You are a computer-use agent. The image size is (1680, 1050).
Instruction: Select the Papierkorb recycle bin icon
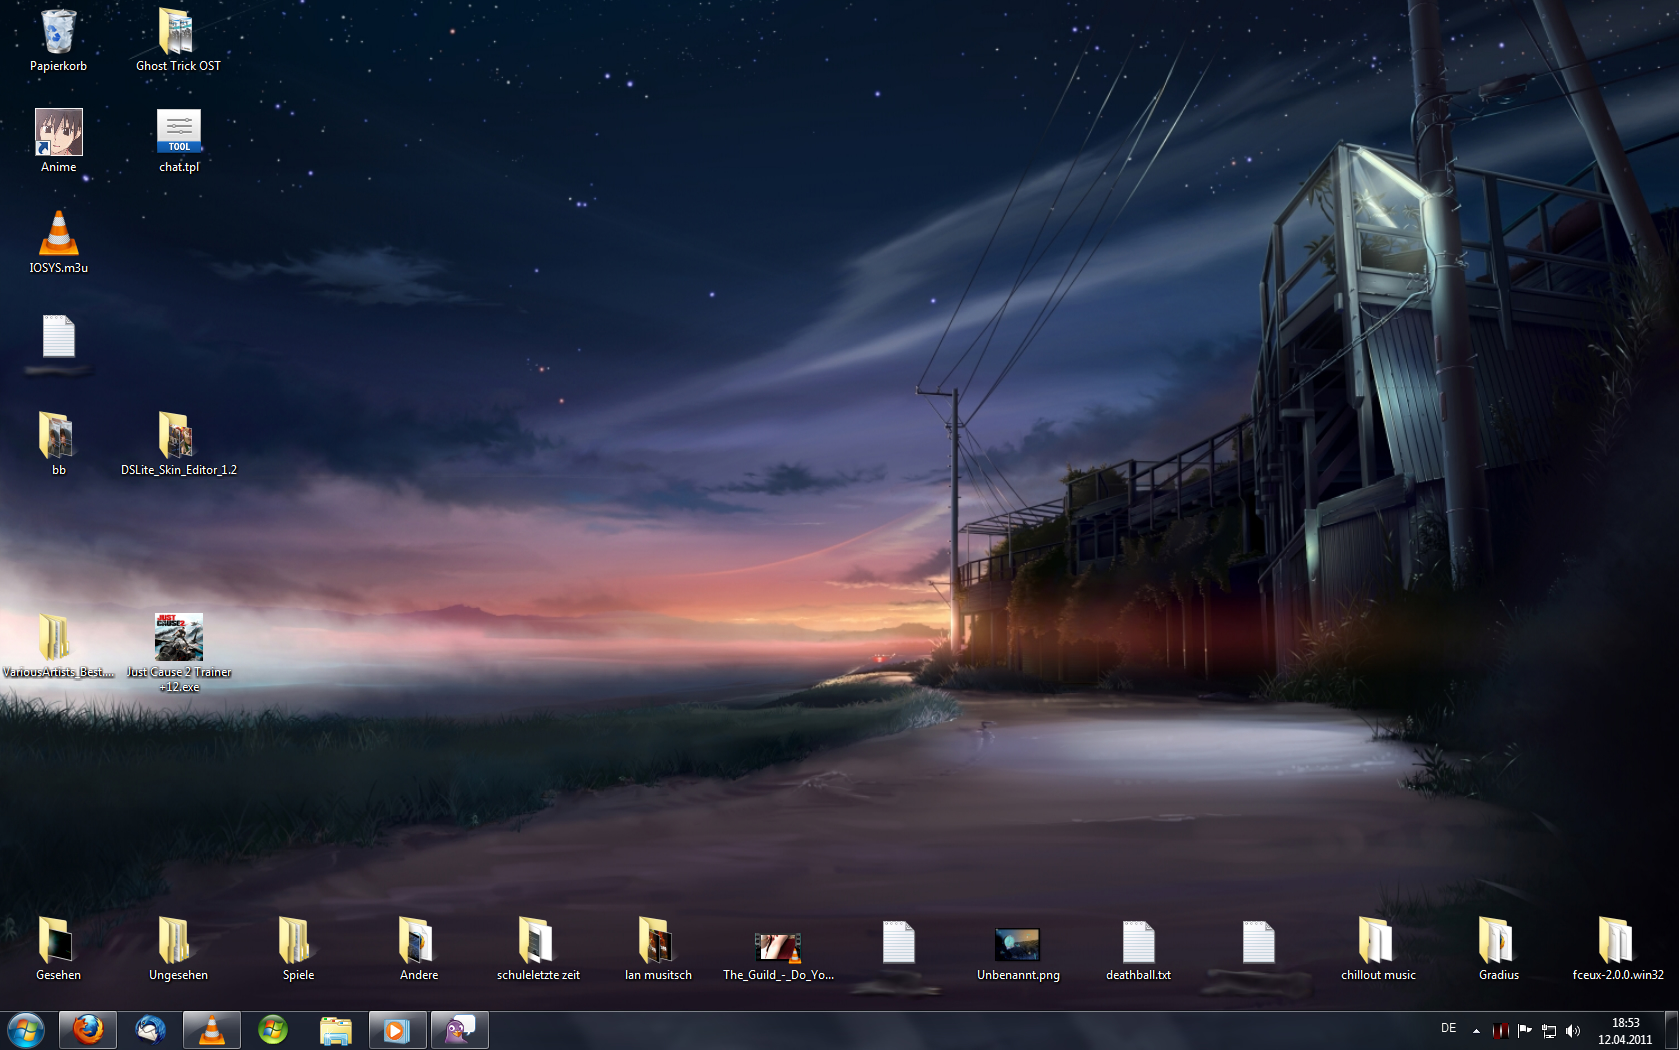coord(59,34)
